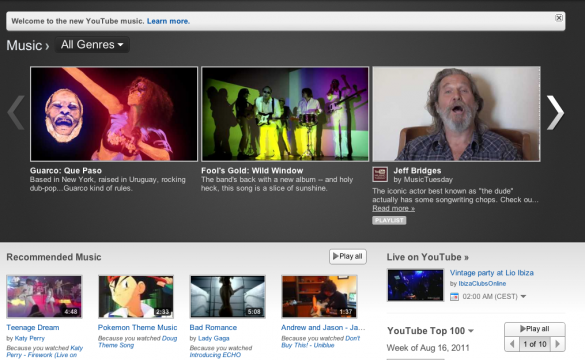Close the welcome banner with the X icon

559,18
